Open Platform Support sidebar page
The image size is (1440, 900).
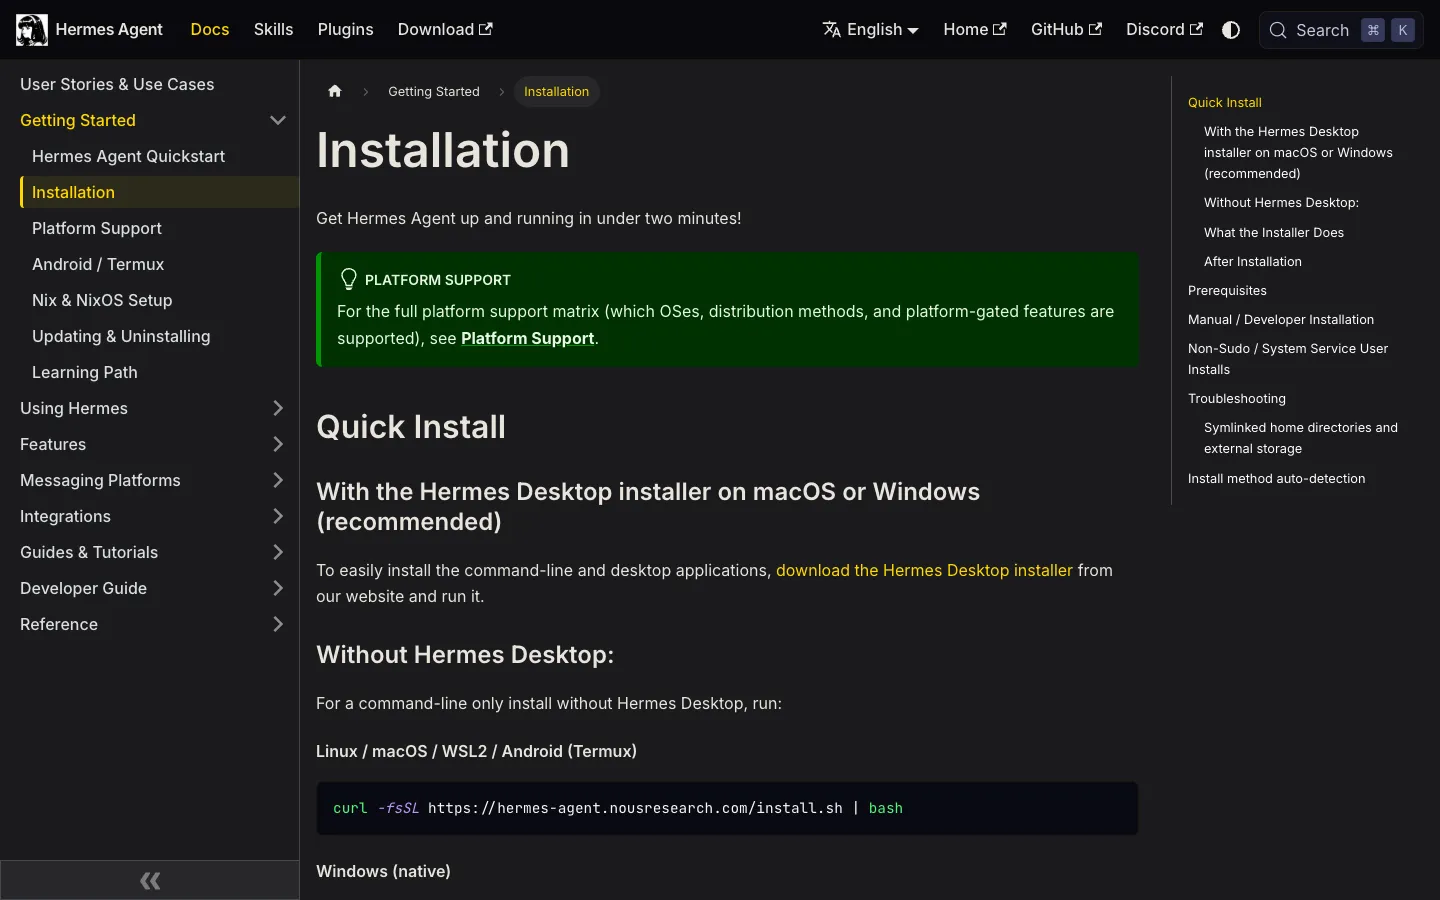click(x=97, y=228)
